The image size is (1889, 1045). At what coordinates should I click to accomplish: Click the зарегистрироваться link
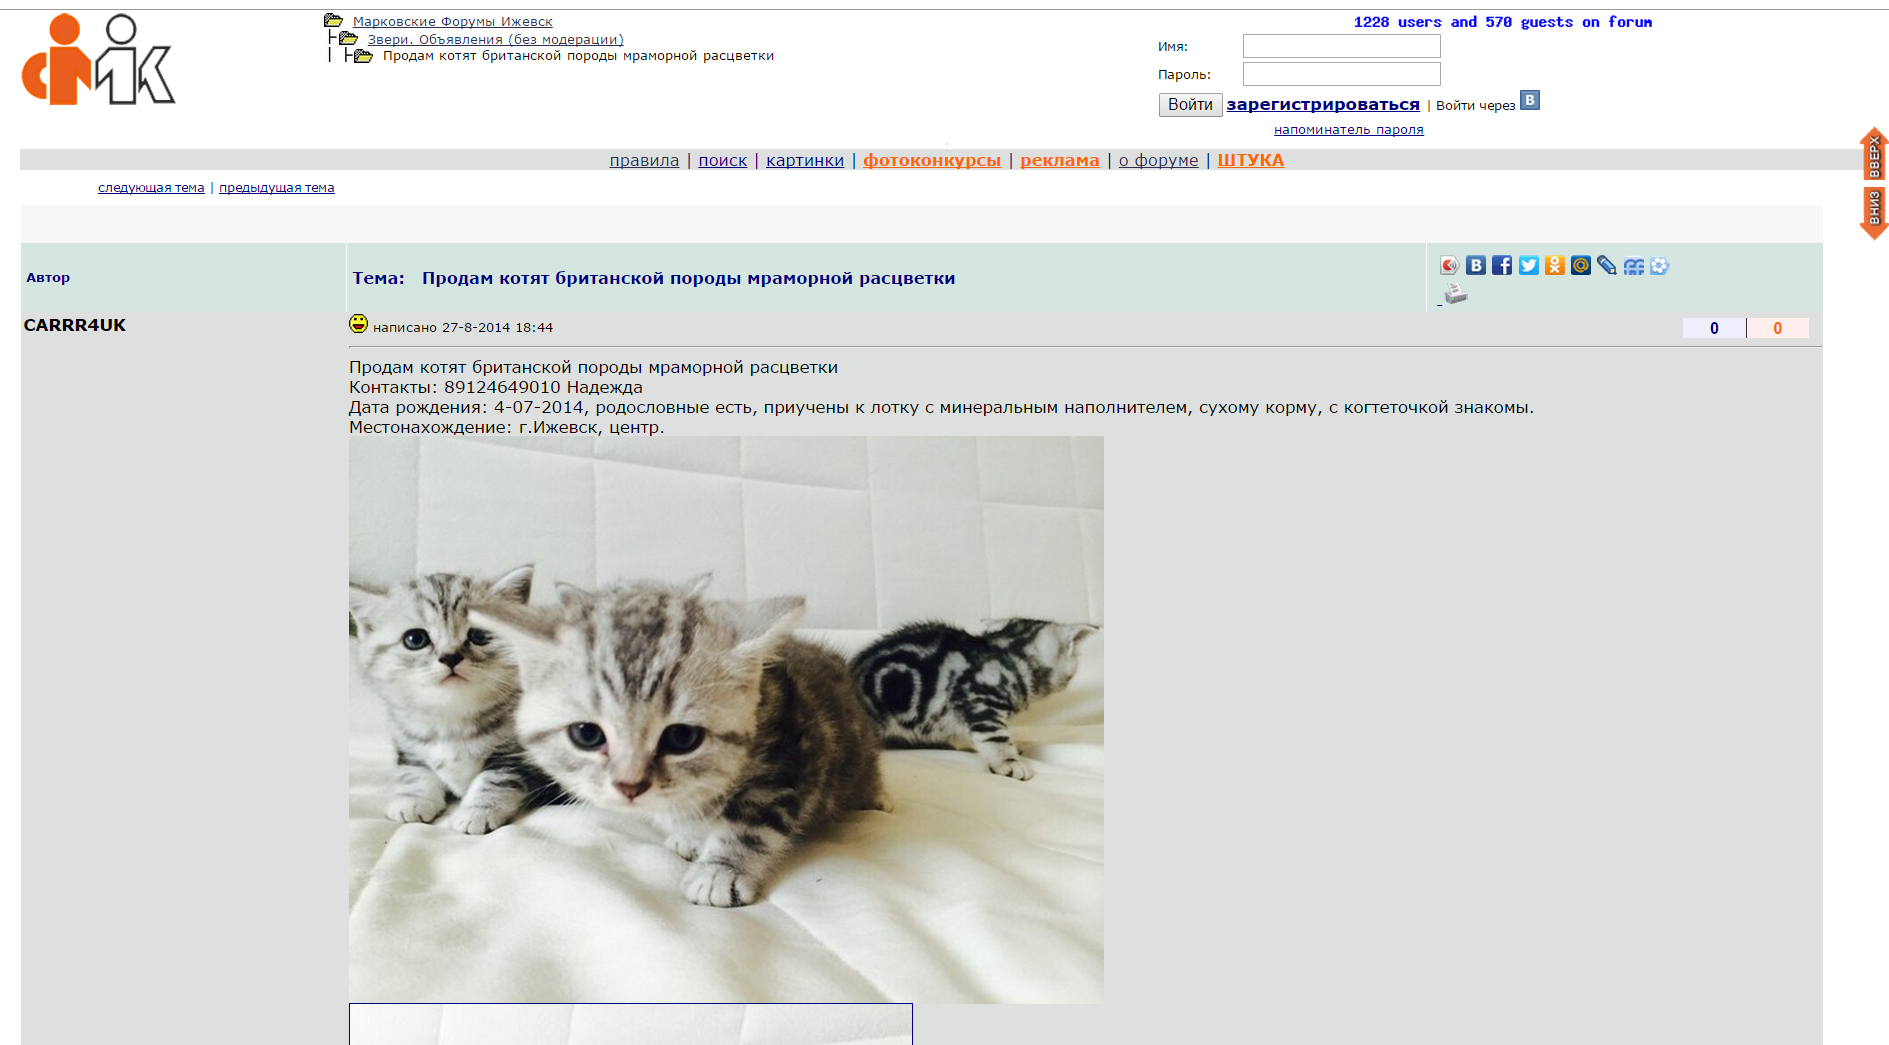(x=1323, y=104)
